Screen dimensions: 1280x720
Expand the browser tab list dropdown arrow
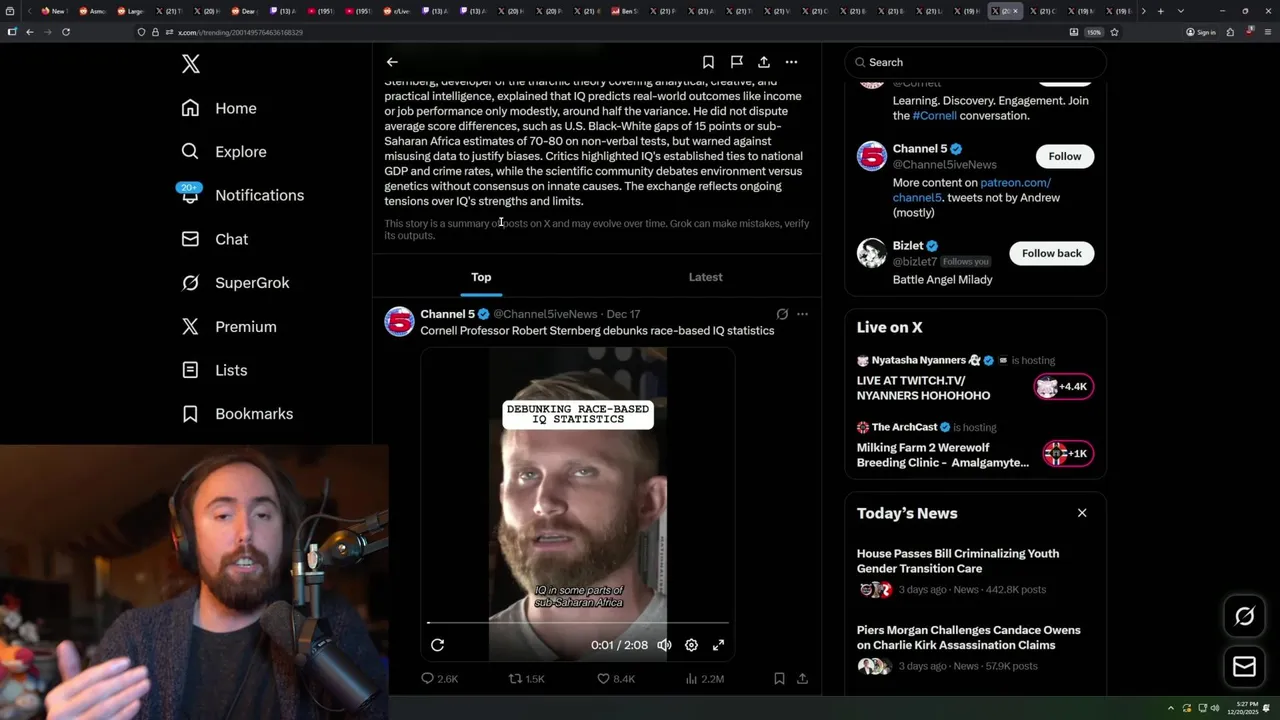[1181, 11]
